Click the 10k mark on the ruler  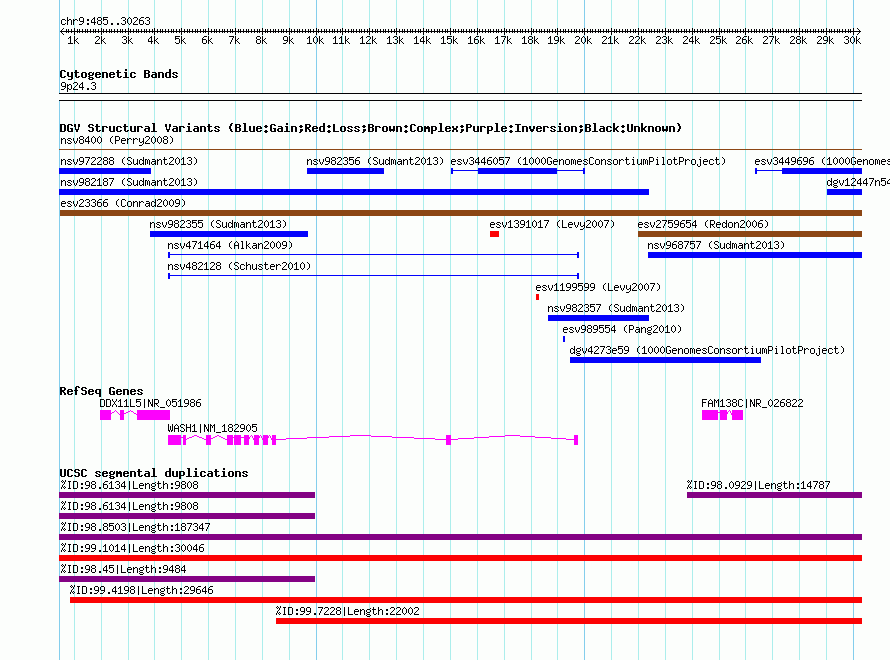point(315,40)
